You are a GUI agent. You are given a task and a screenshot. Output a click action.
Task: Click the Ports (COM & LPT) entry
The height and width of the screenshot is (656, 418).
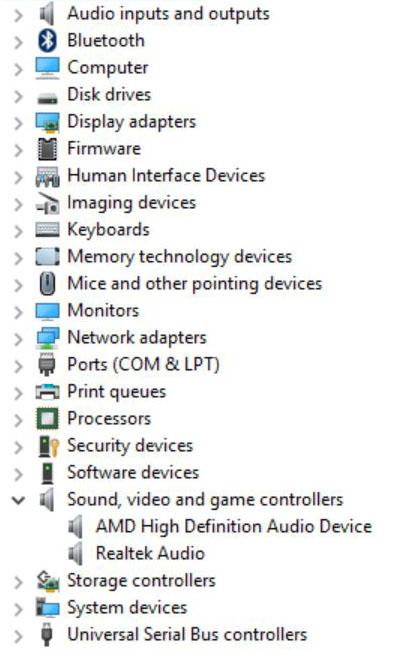point(144,365)
